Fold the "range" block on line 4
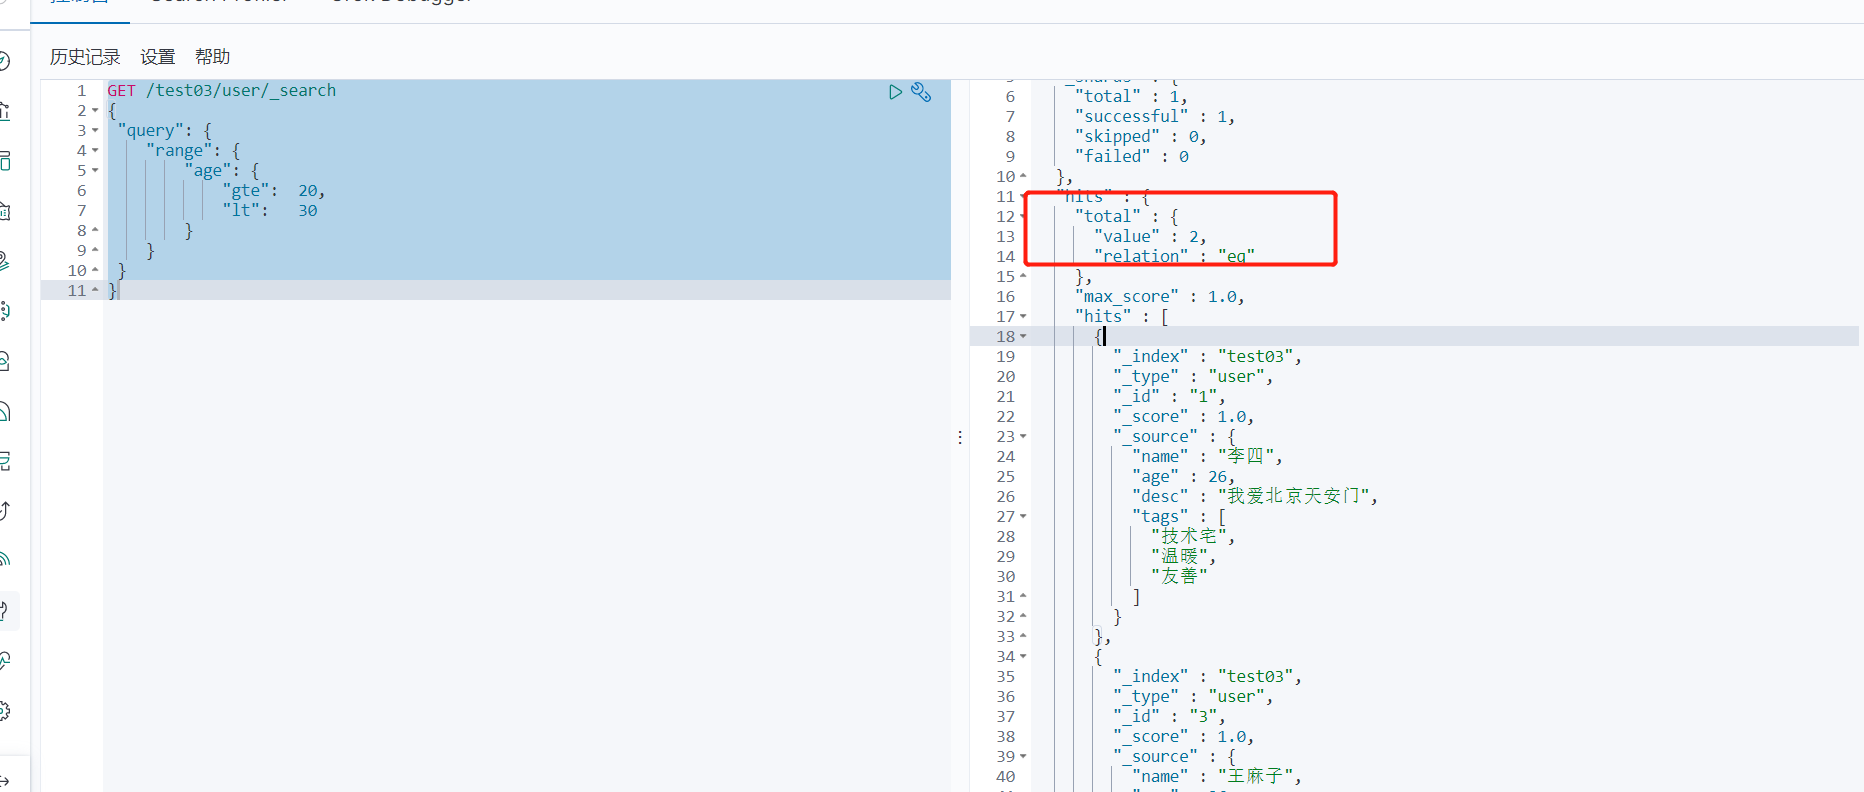This screenshot has height=792, width=1864. click(x=95, y=151)
